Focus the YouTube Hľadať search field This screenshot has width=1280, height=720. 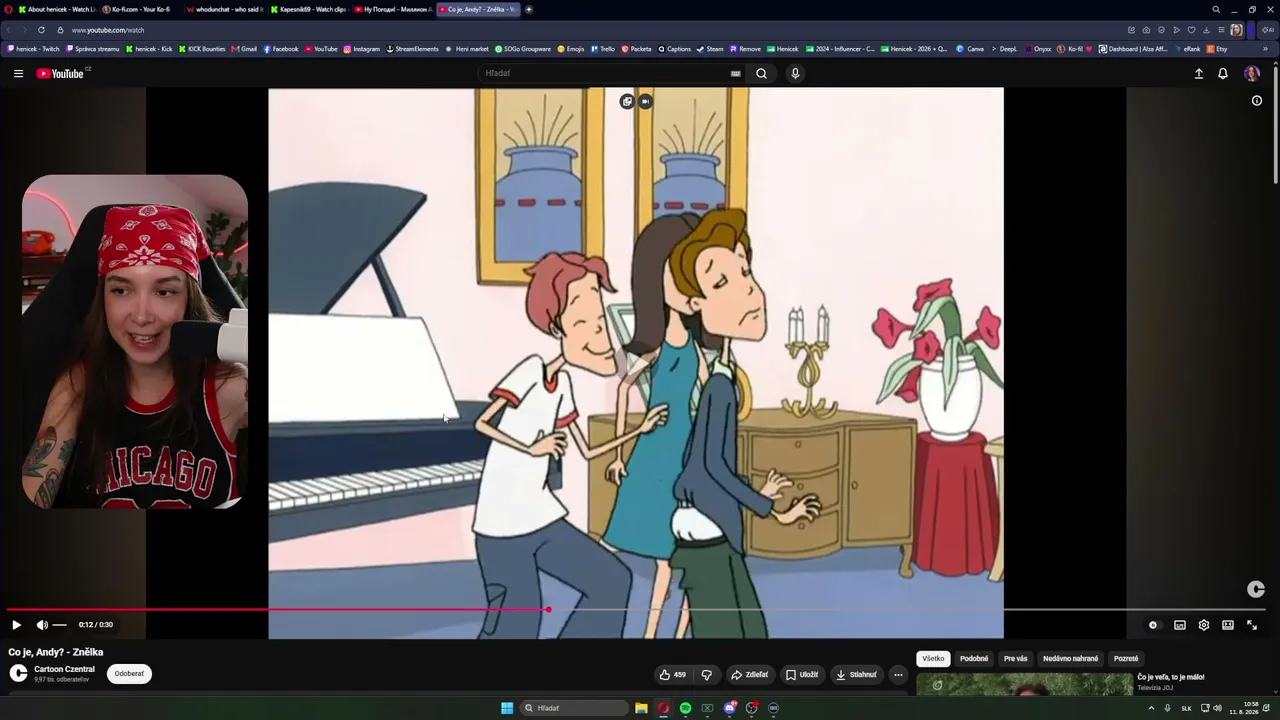pyautogui.click(x=605, y=73)
